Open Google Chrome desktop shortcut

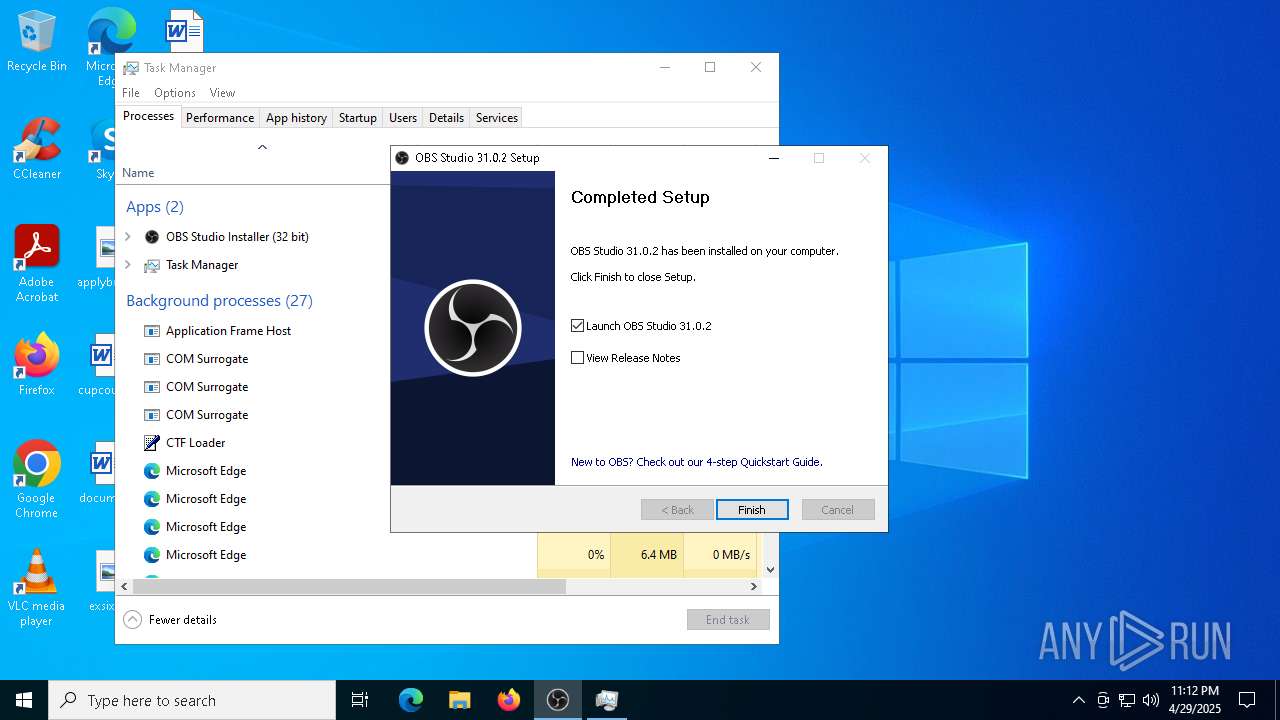tap(37, 480)
